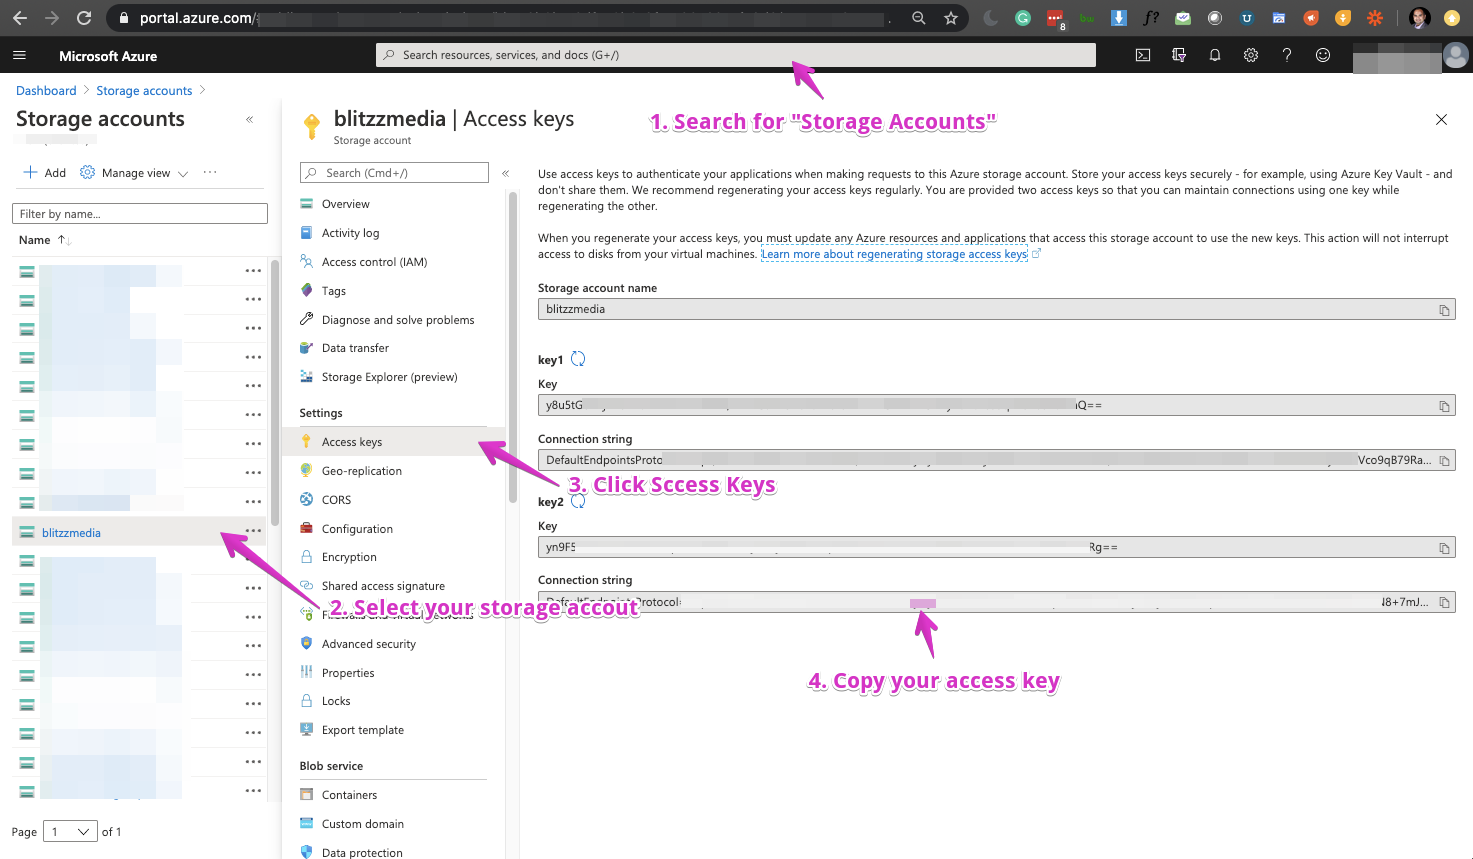
Task: Open the browser zoom magnifier icon
Action: click(919, 18)
